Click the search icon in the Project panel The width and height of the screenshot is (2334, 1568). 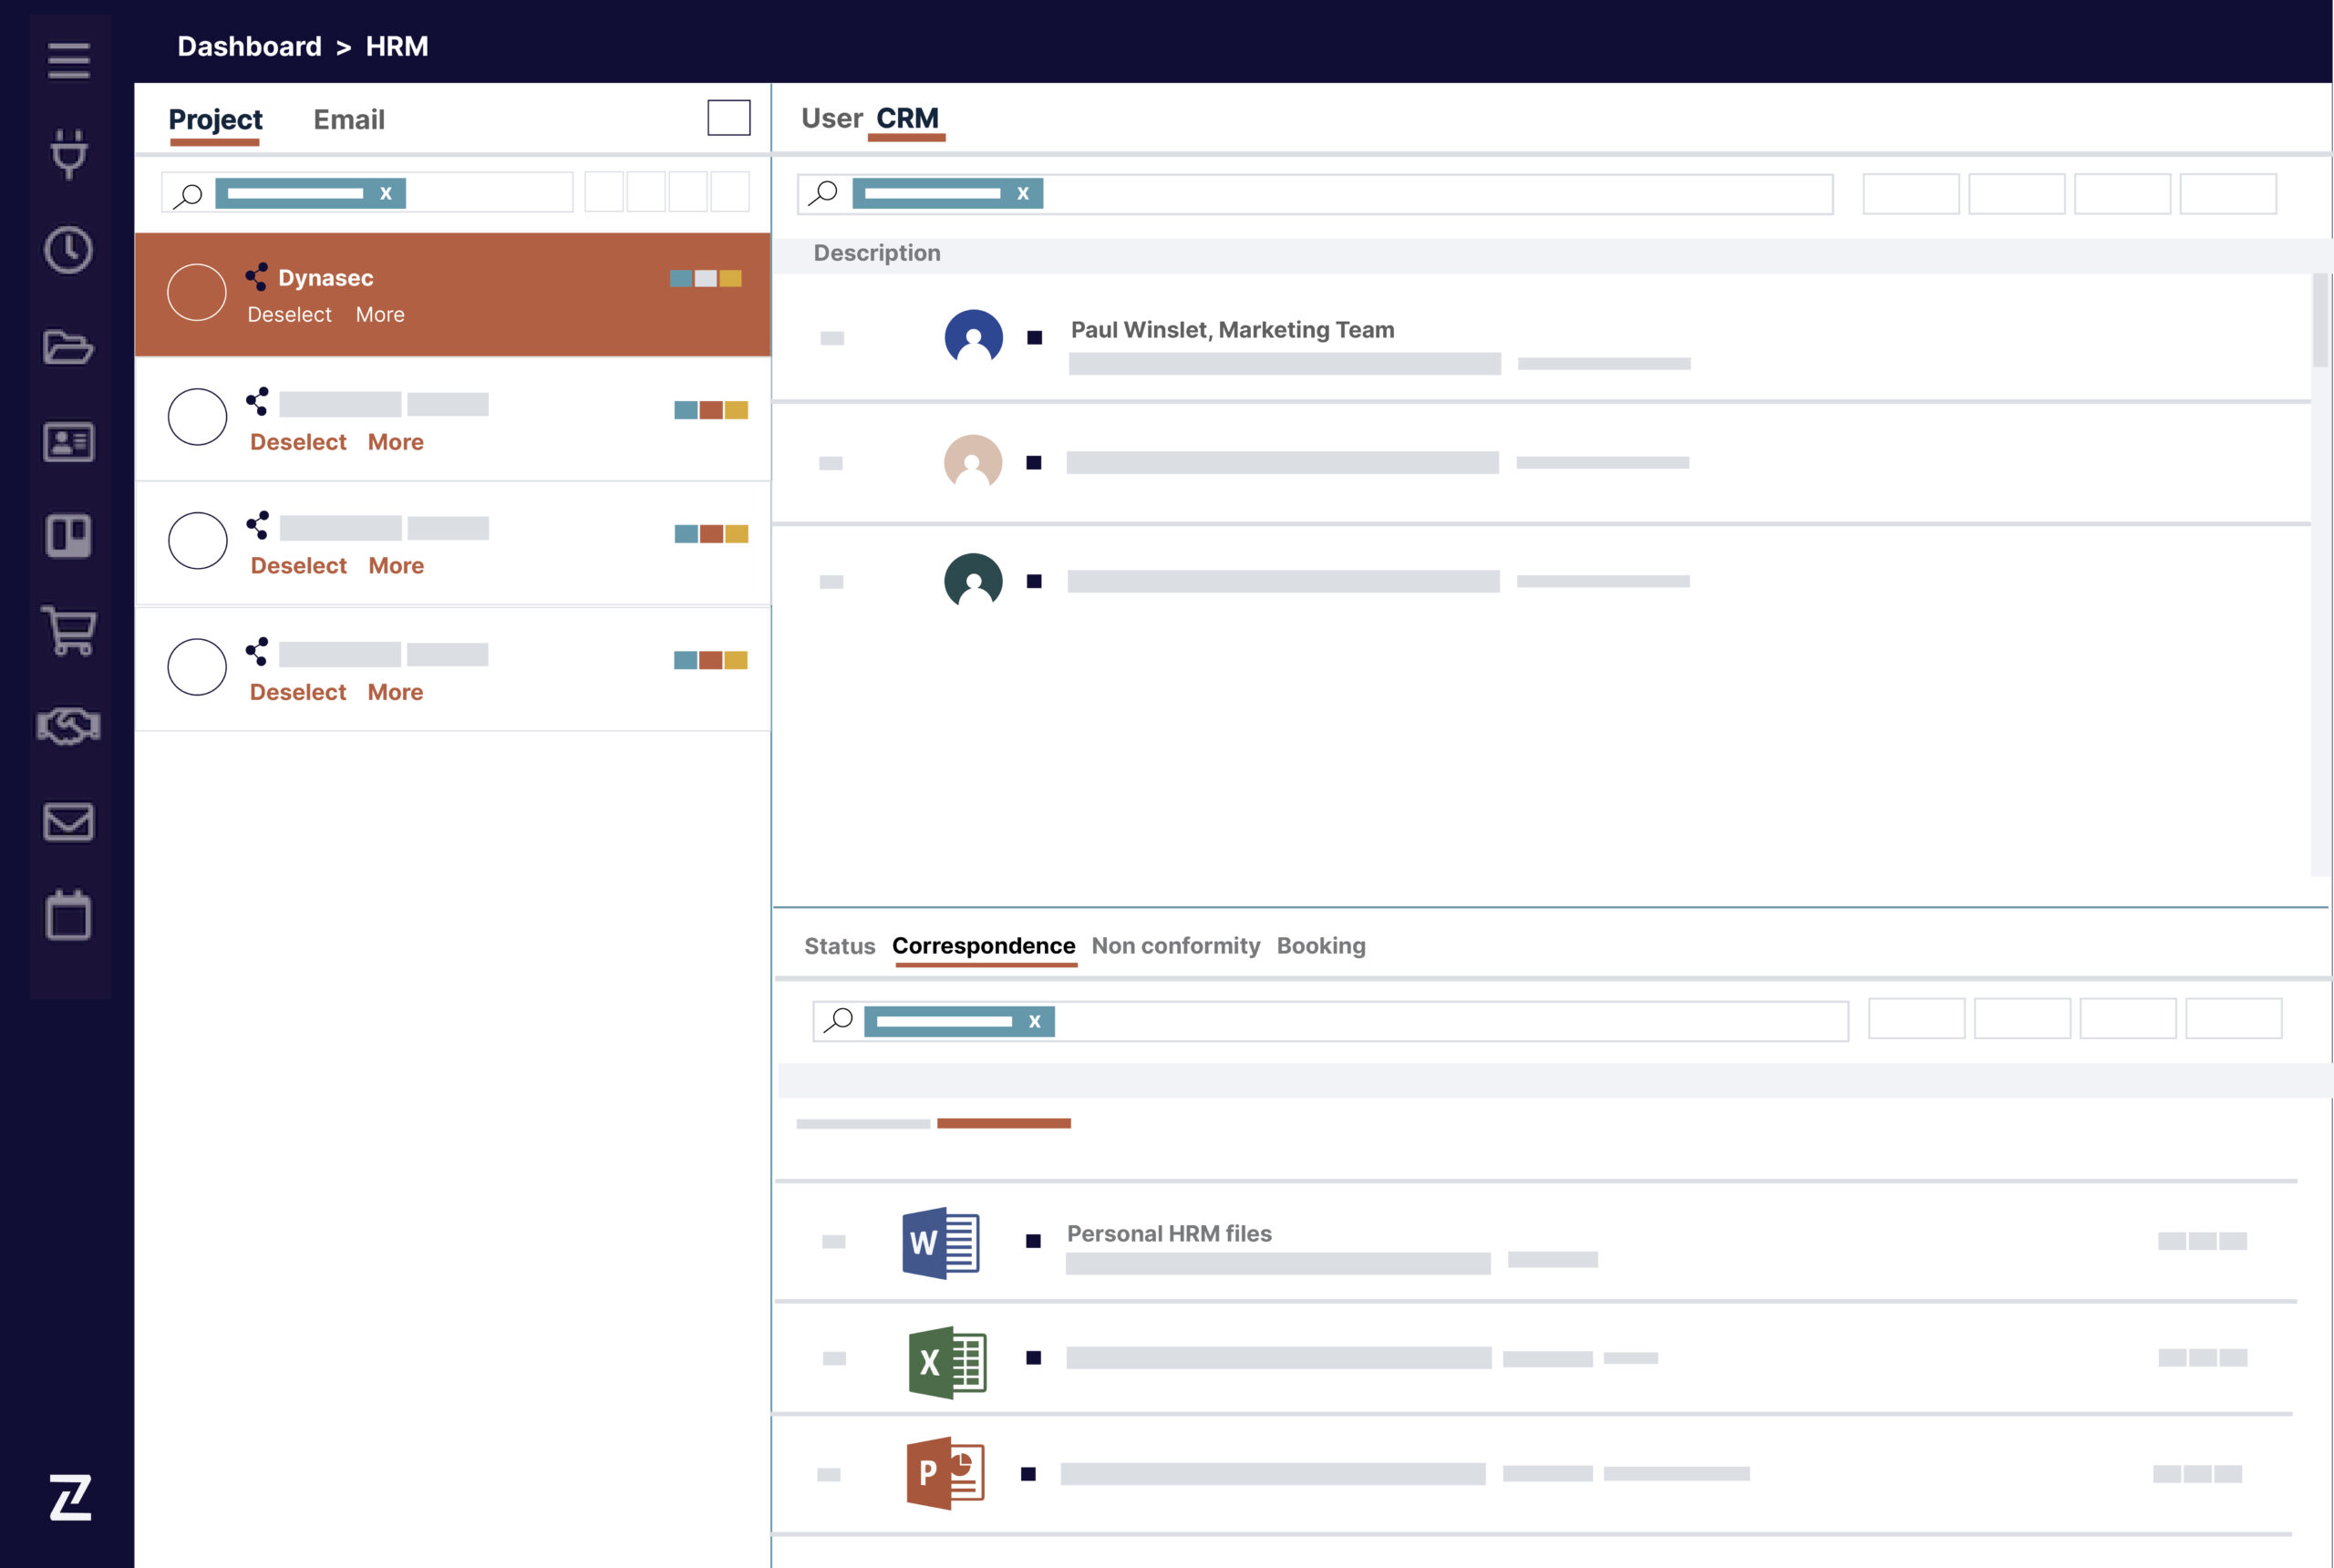(x=188, y=195)
